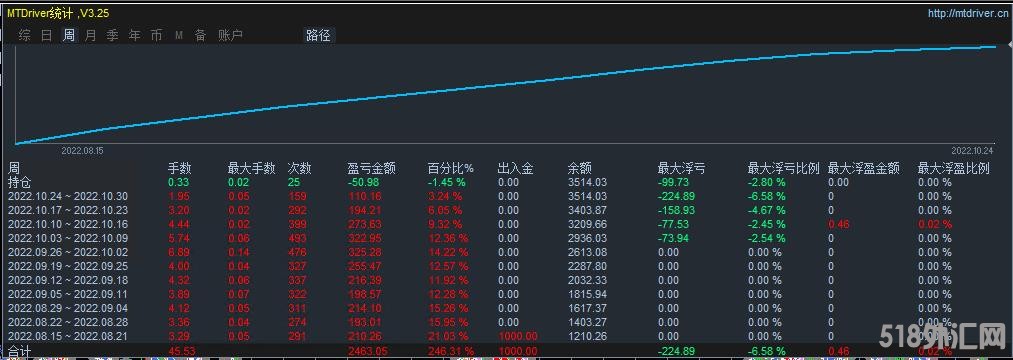Open the 备 notes tab

(201, 36)
